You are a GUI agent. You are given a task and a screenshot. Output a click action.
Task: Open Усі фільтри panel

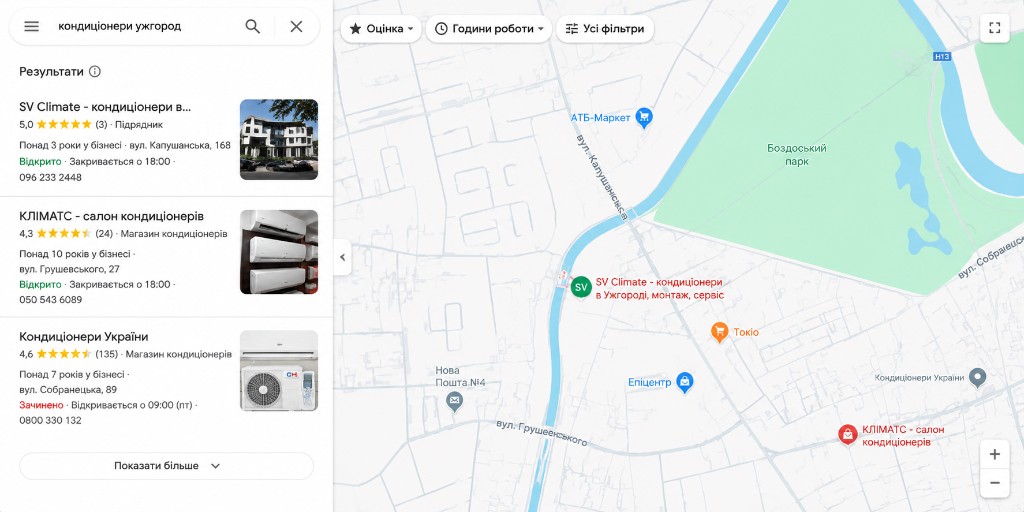(605, 29)
